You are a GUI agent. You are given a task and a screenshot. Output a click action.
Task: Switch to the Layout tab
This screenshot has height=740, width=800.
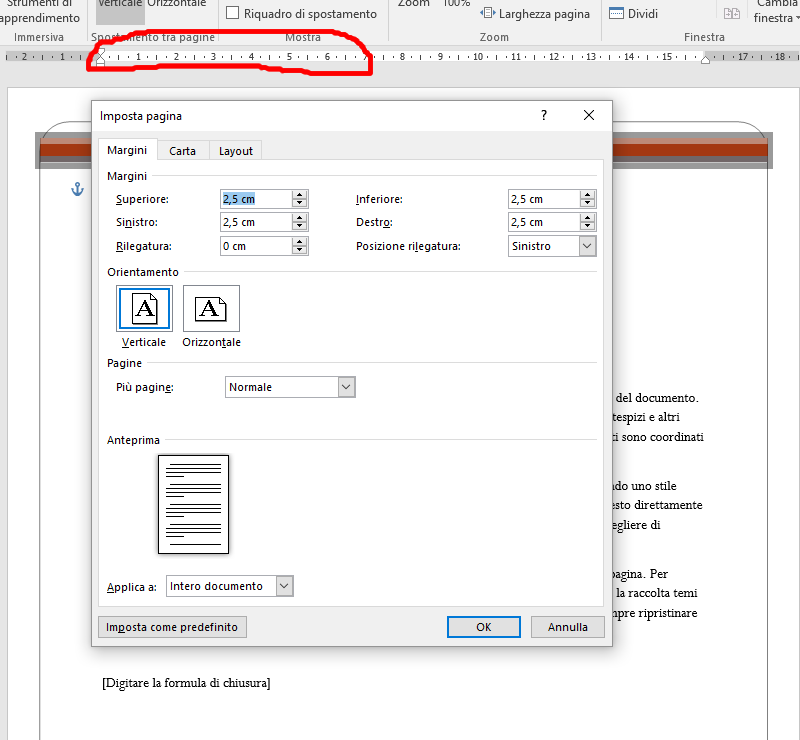point(236,150)
